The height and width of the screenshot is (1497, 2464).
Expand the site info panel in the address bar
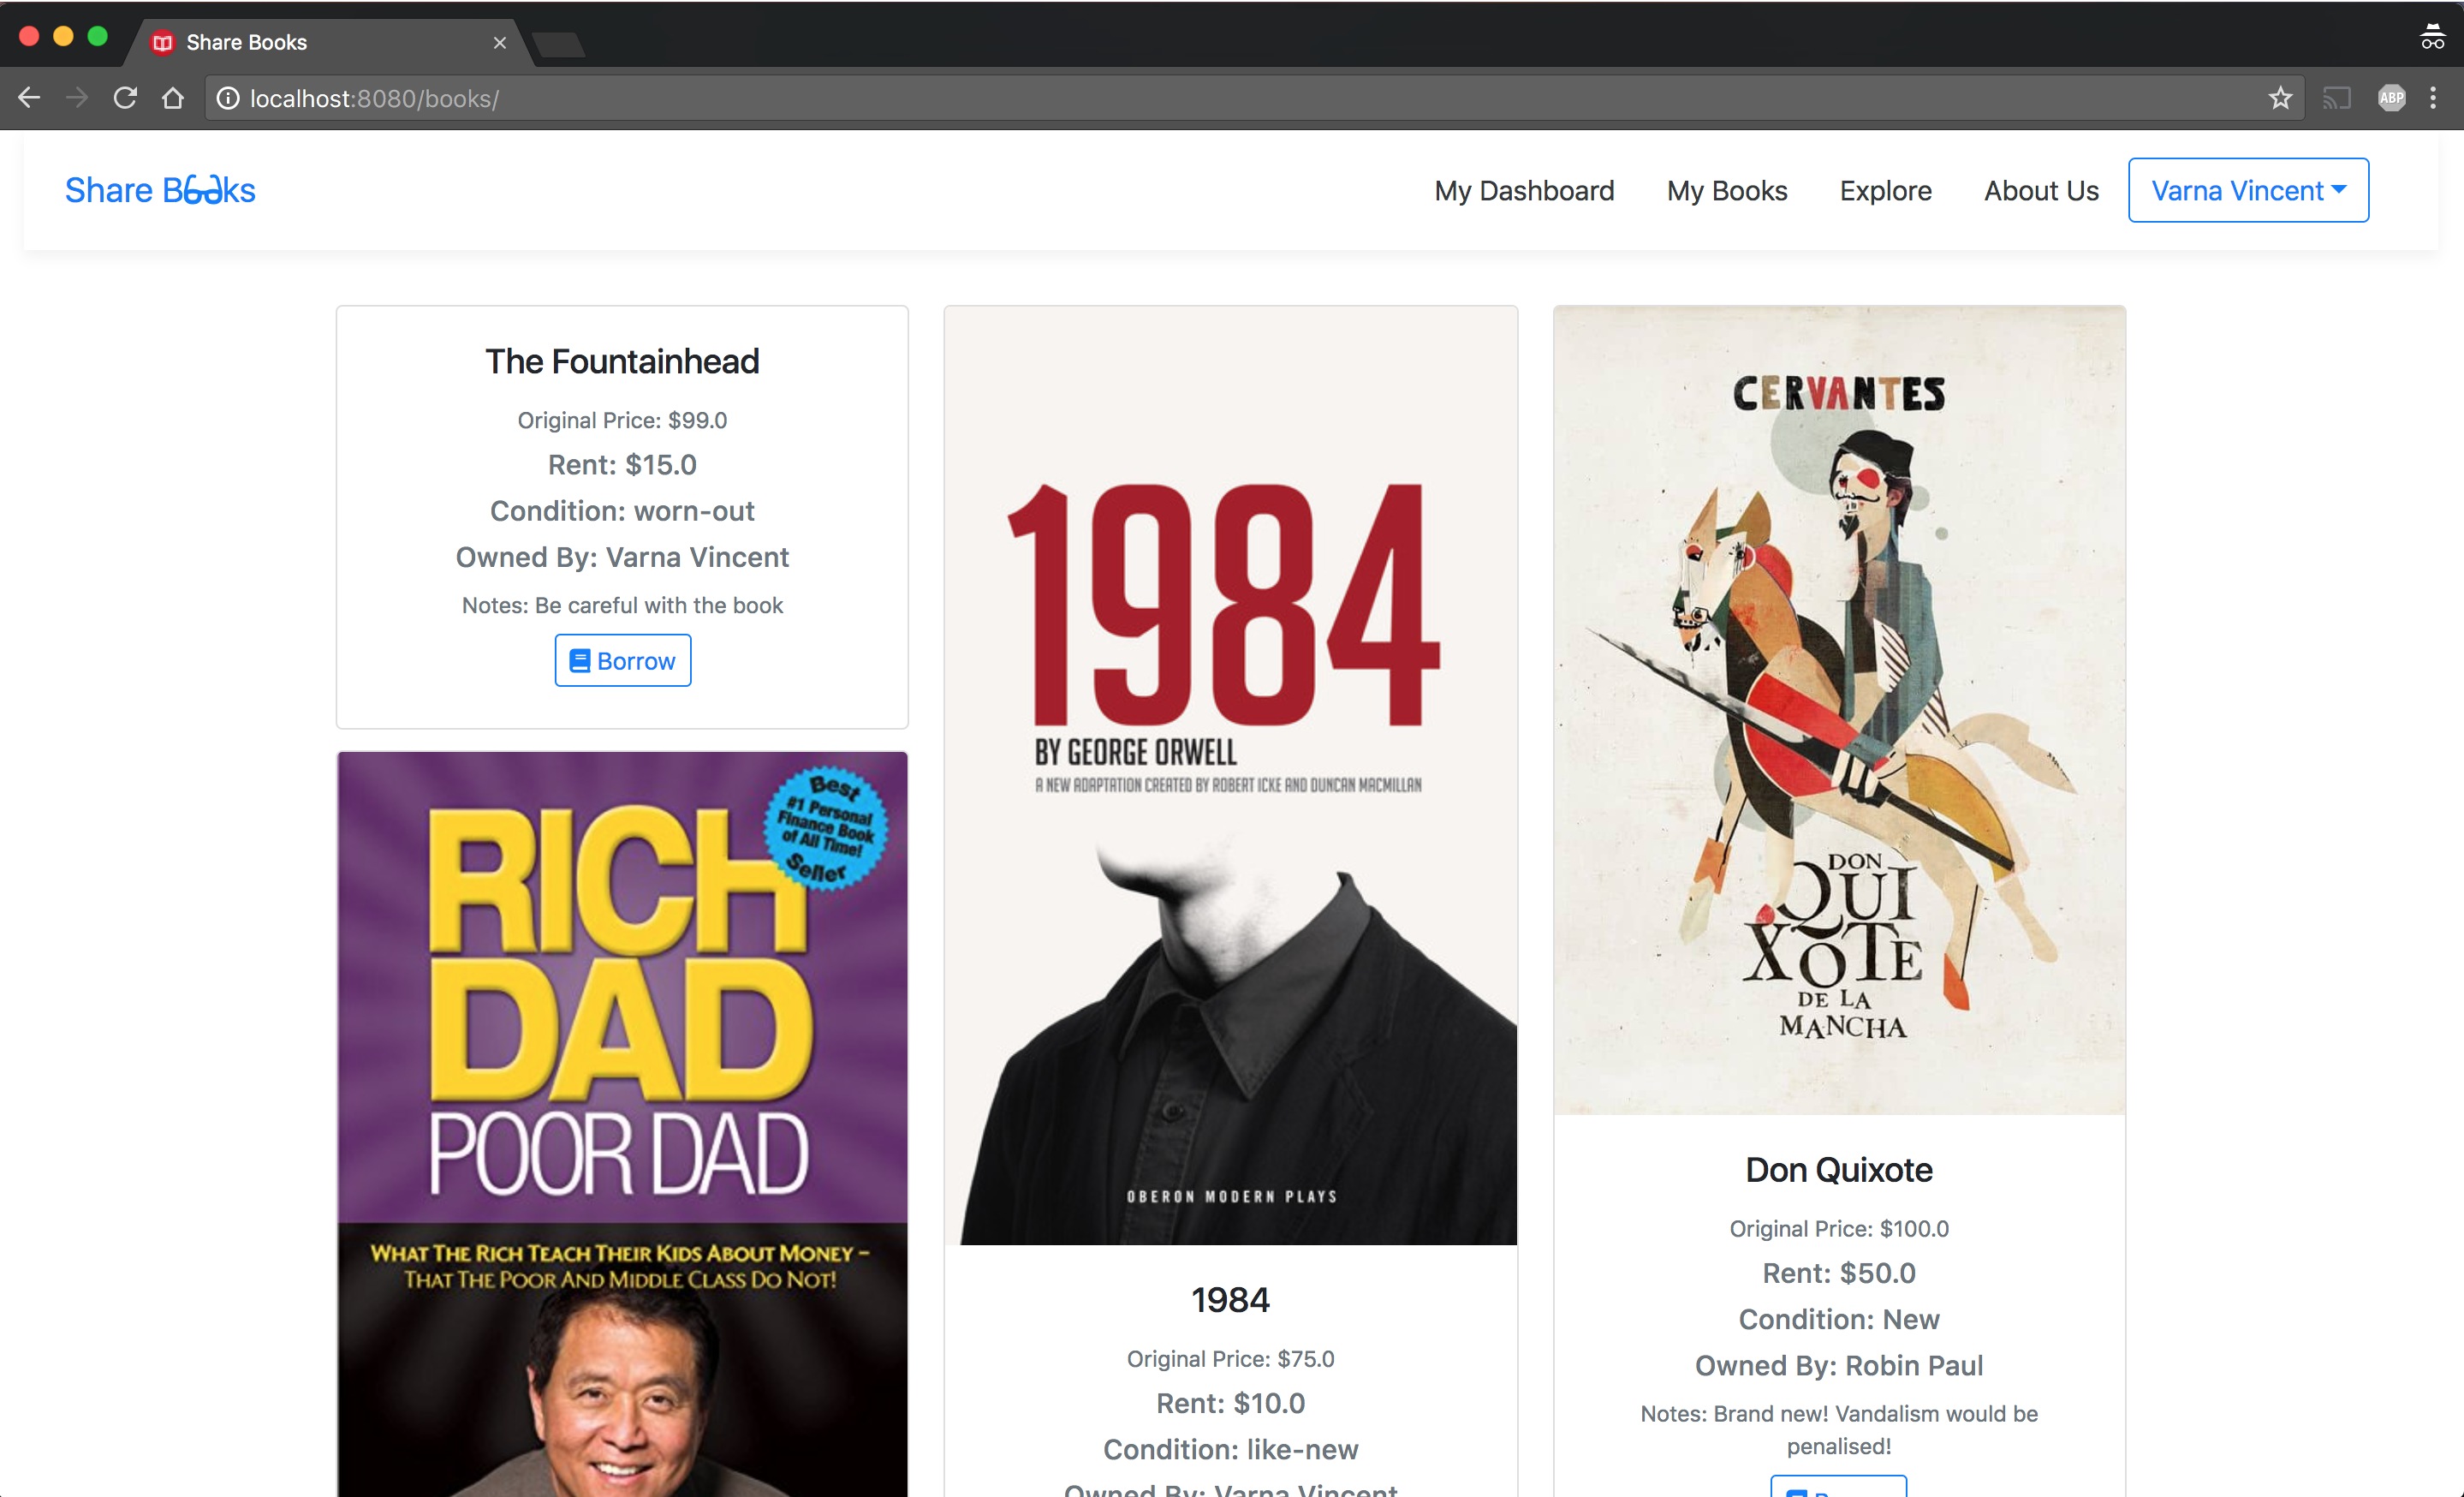tap(228, 97)
